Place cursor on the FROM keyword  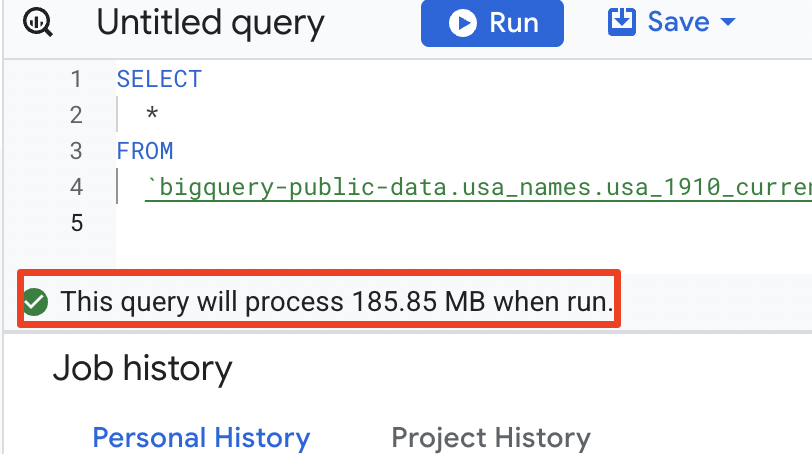(x=144, y=151)
